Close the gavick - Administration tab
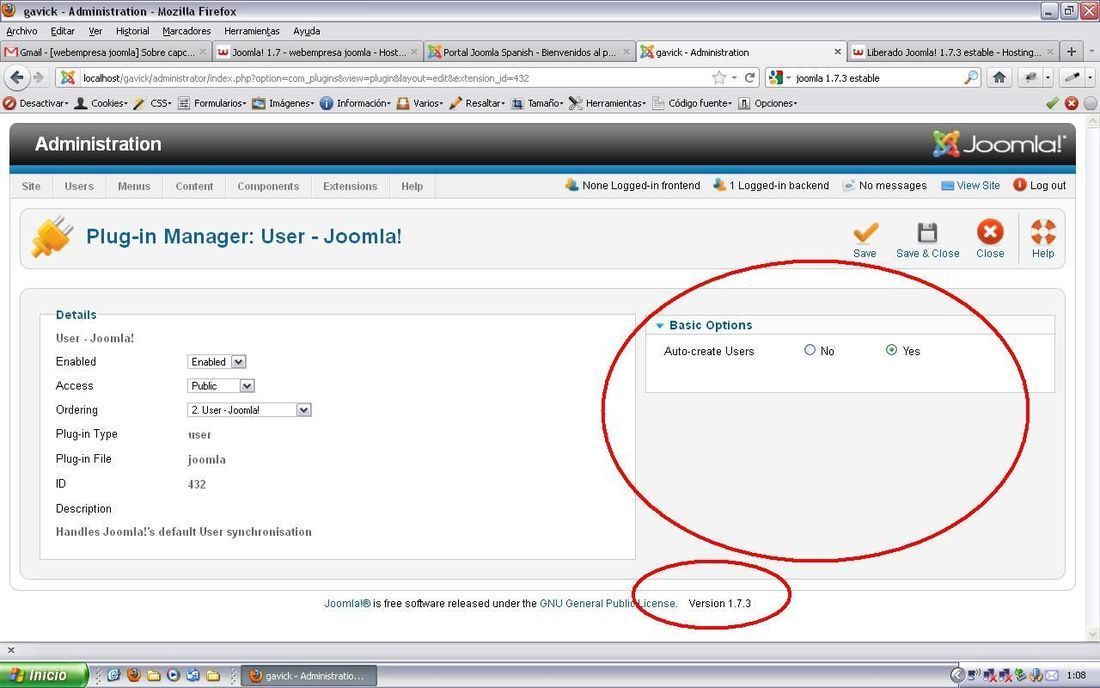The height and width of the screenshot is (688, 1100). click(x=838, y=52)
